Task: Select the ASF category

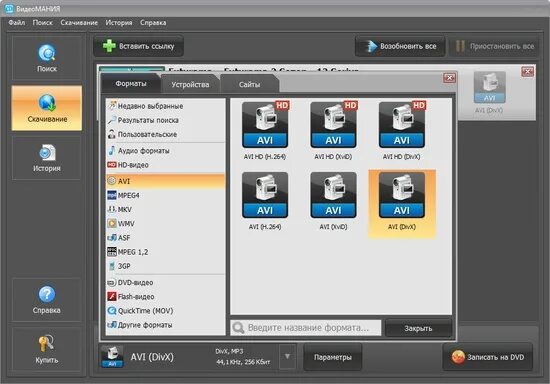Action: [165, 238]
